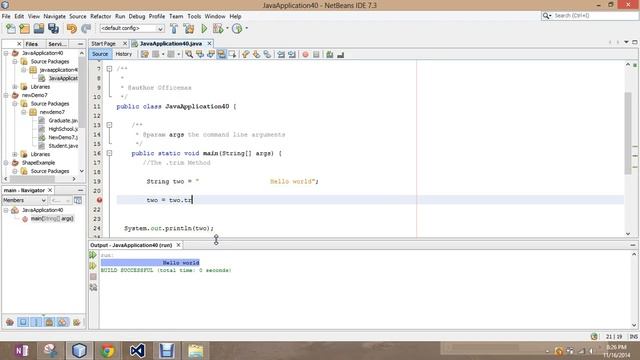Click the Save All toolbar icon

tap(53, 29)
